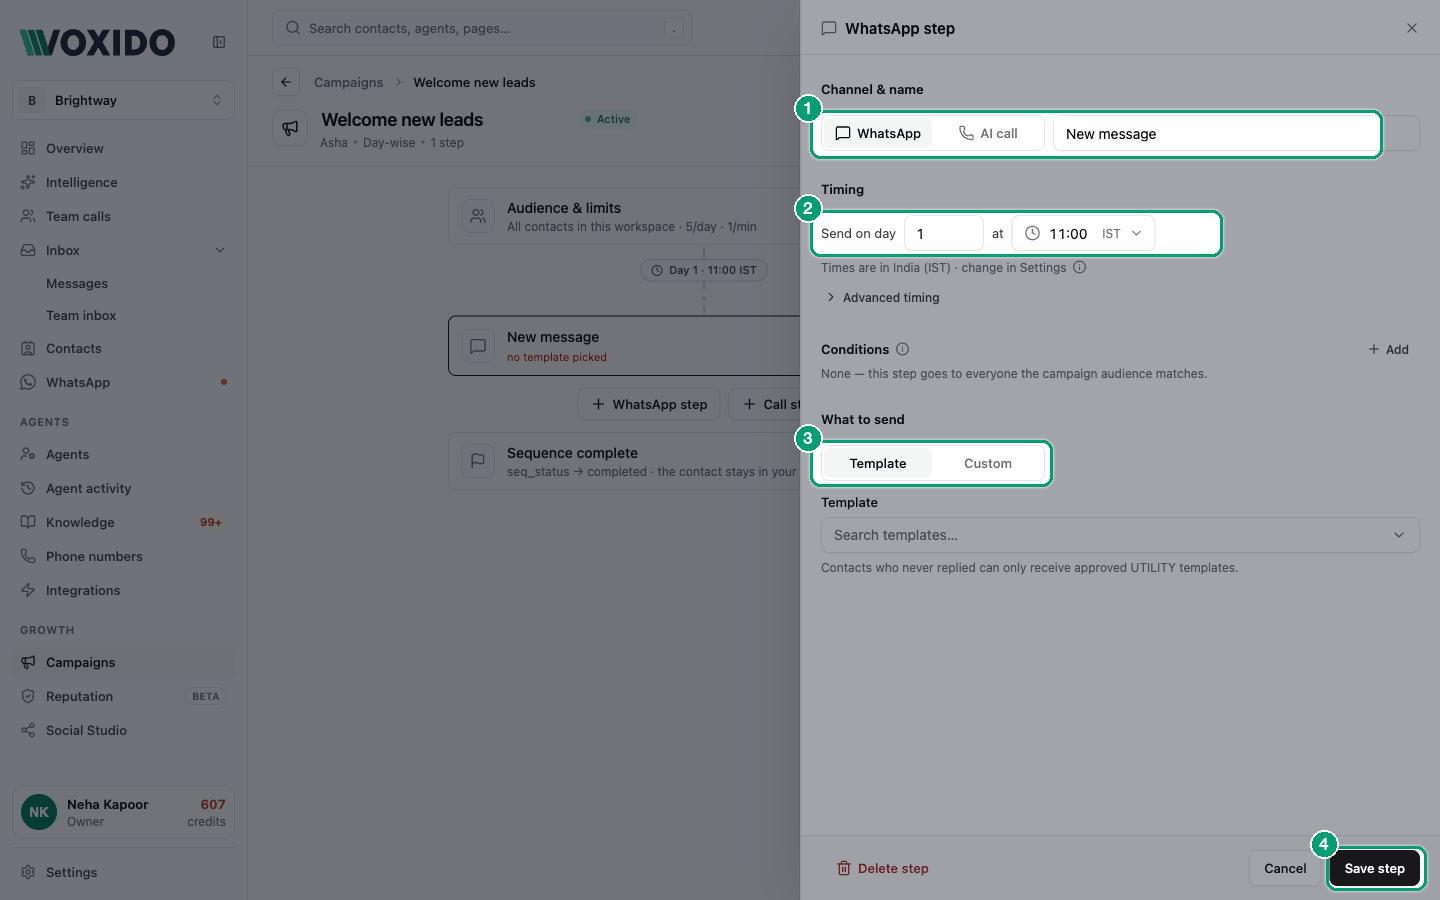Open Knowledge section

pos(124,522)
